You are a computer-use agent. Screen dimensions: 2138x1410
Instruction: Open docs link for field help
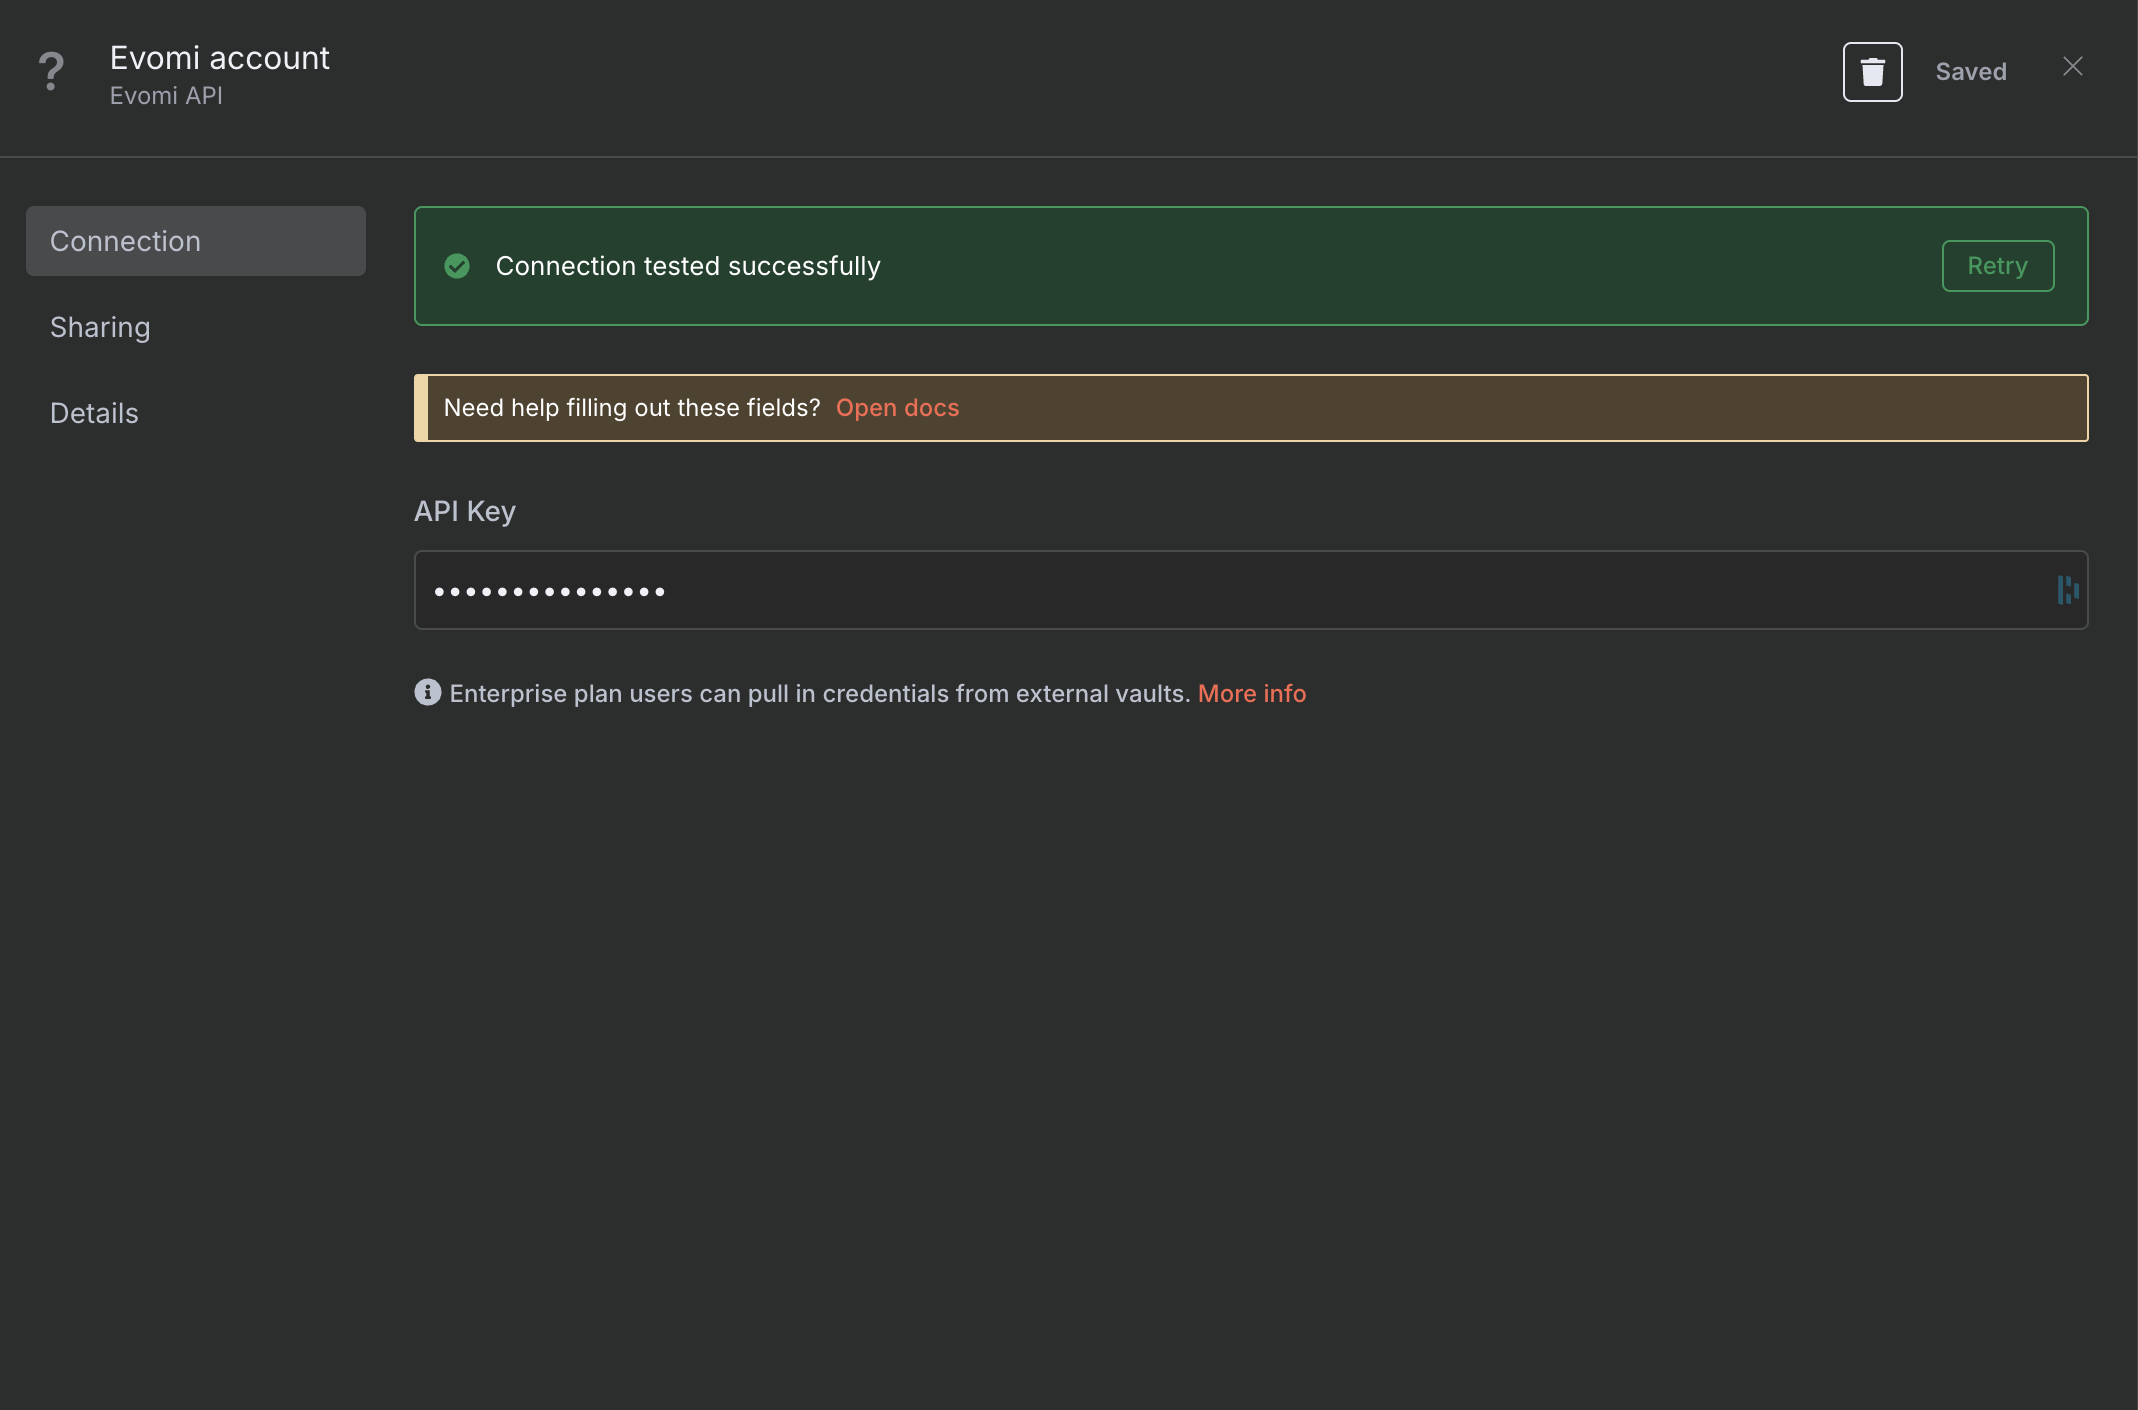pos(897,408)
